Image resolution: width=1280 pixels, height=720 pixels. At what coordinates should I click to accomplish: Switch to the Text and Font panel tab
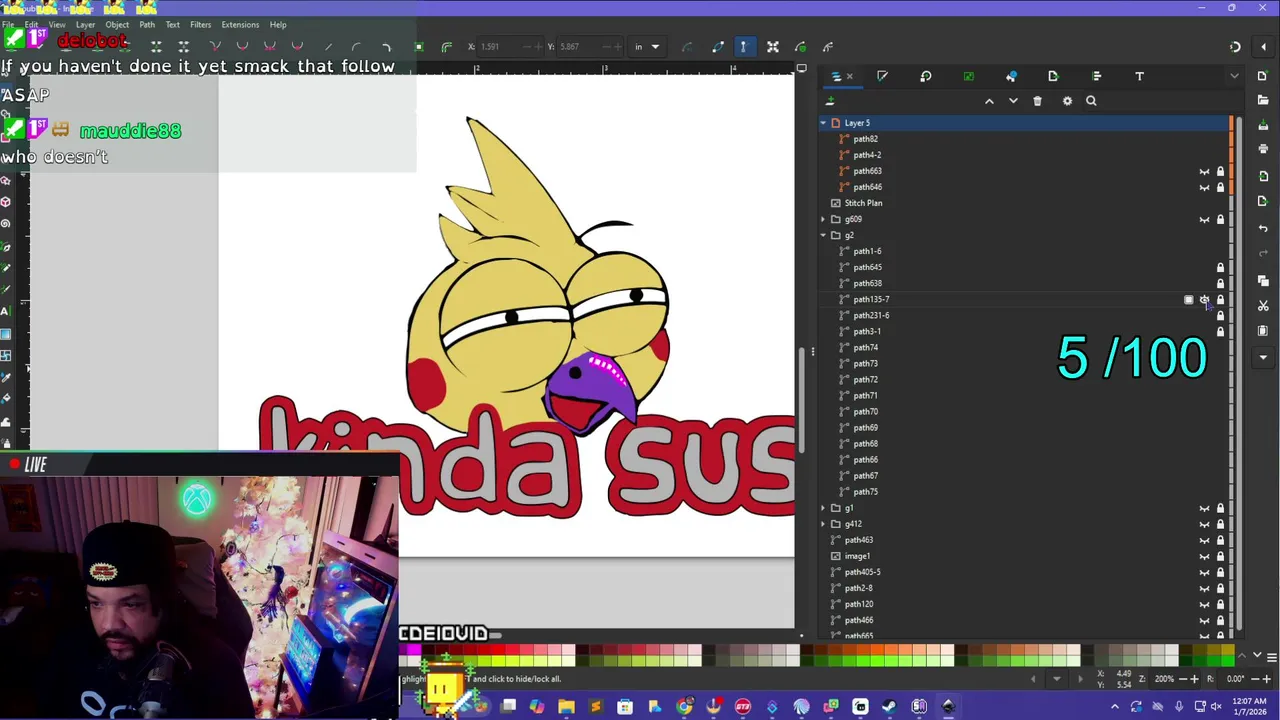point(1139,76)
